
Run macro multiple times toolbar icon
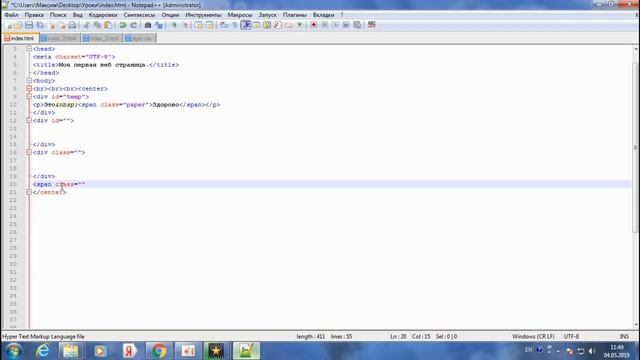coord(346,25)
